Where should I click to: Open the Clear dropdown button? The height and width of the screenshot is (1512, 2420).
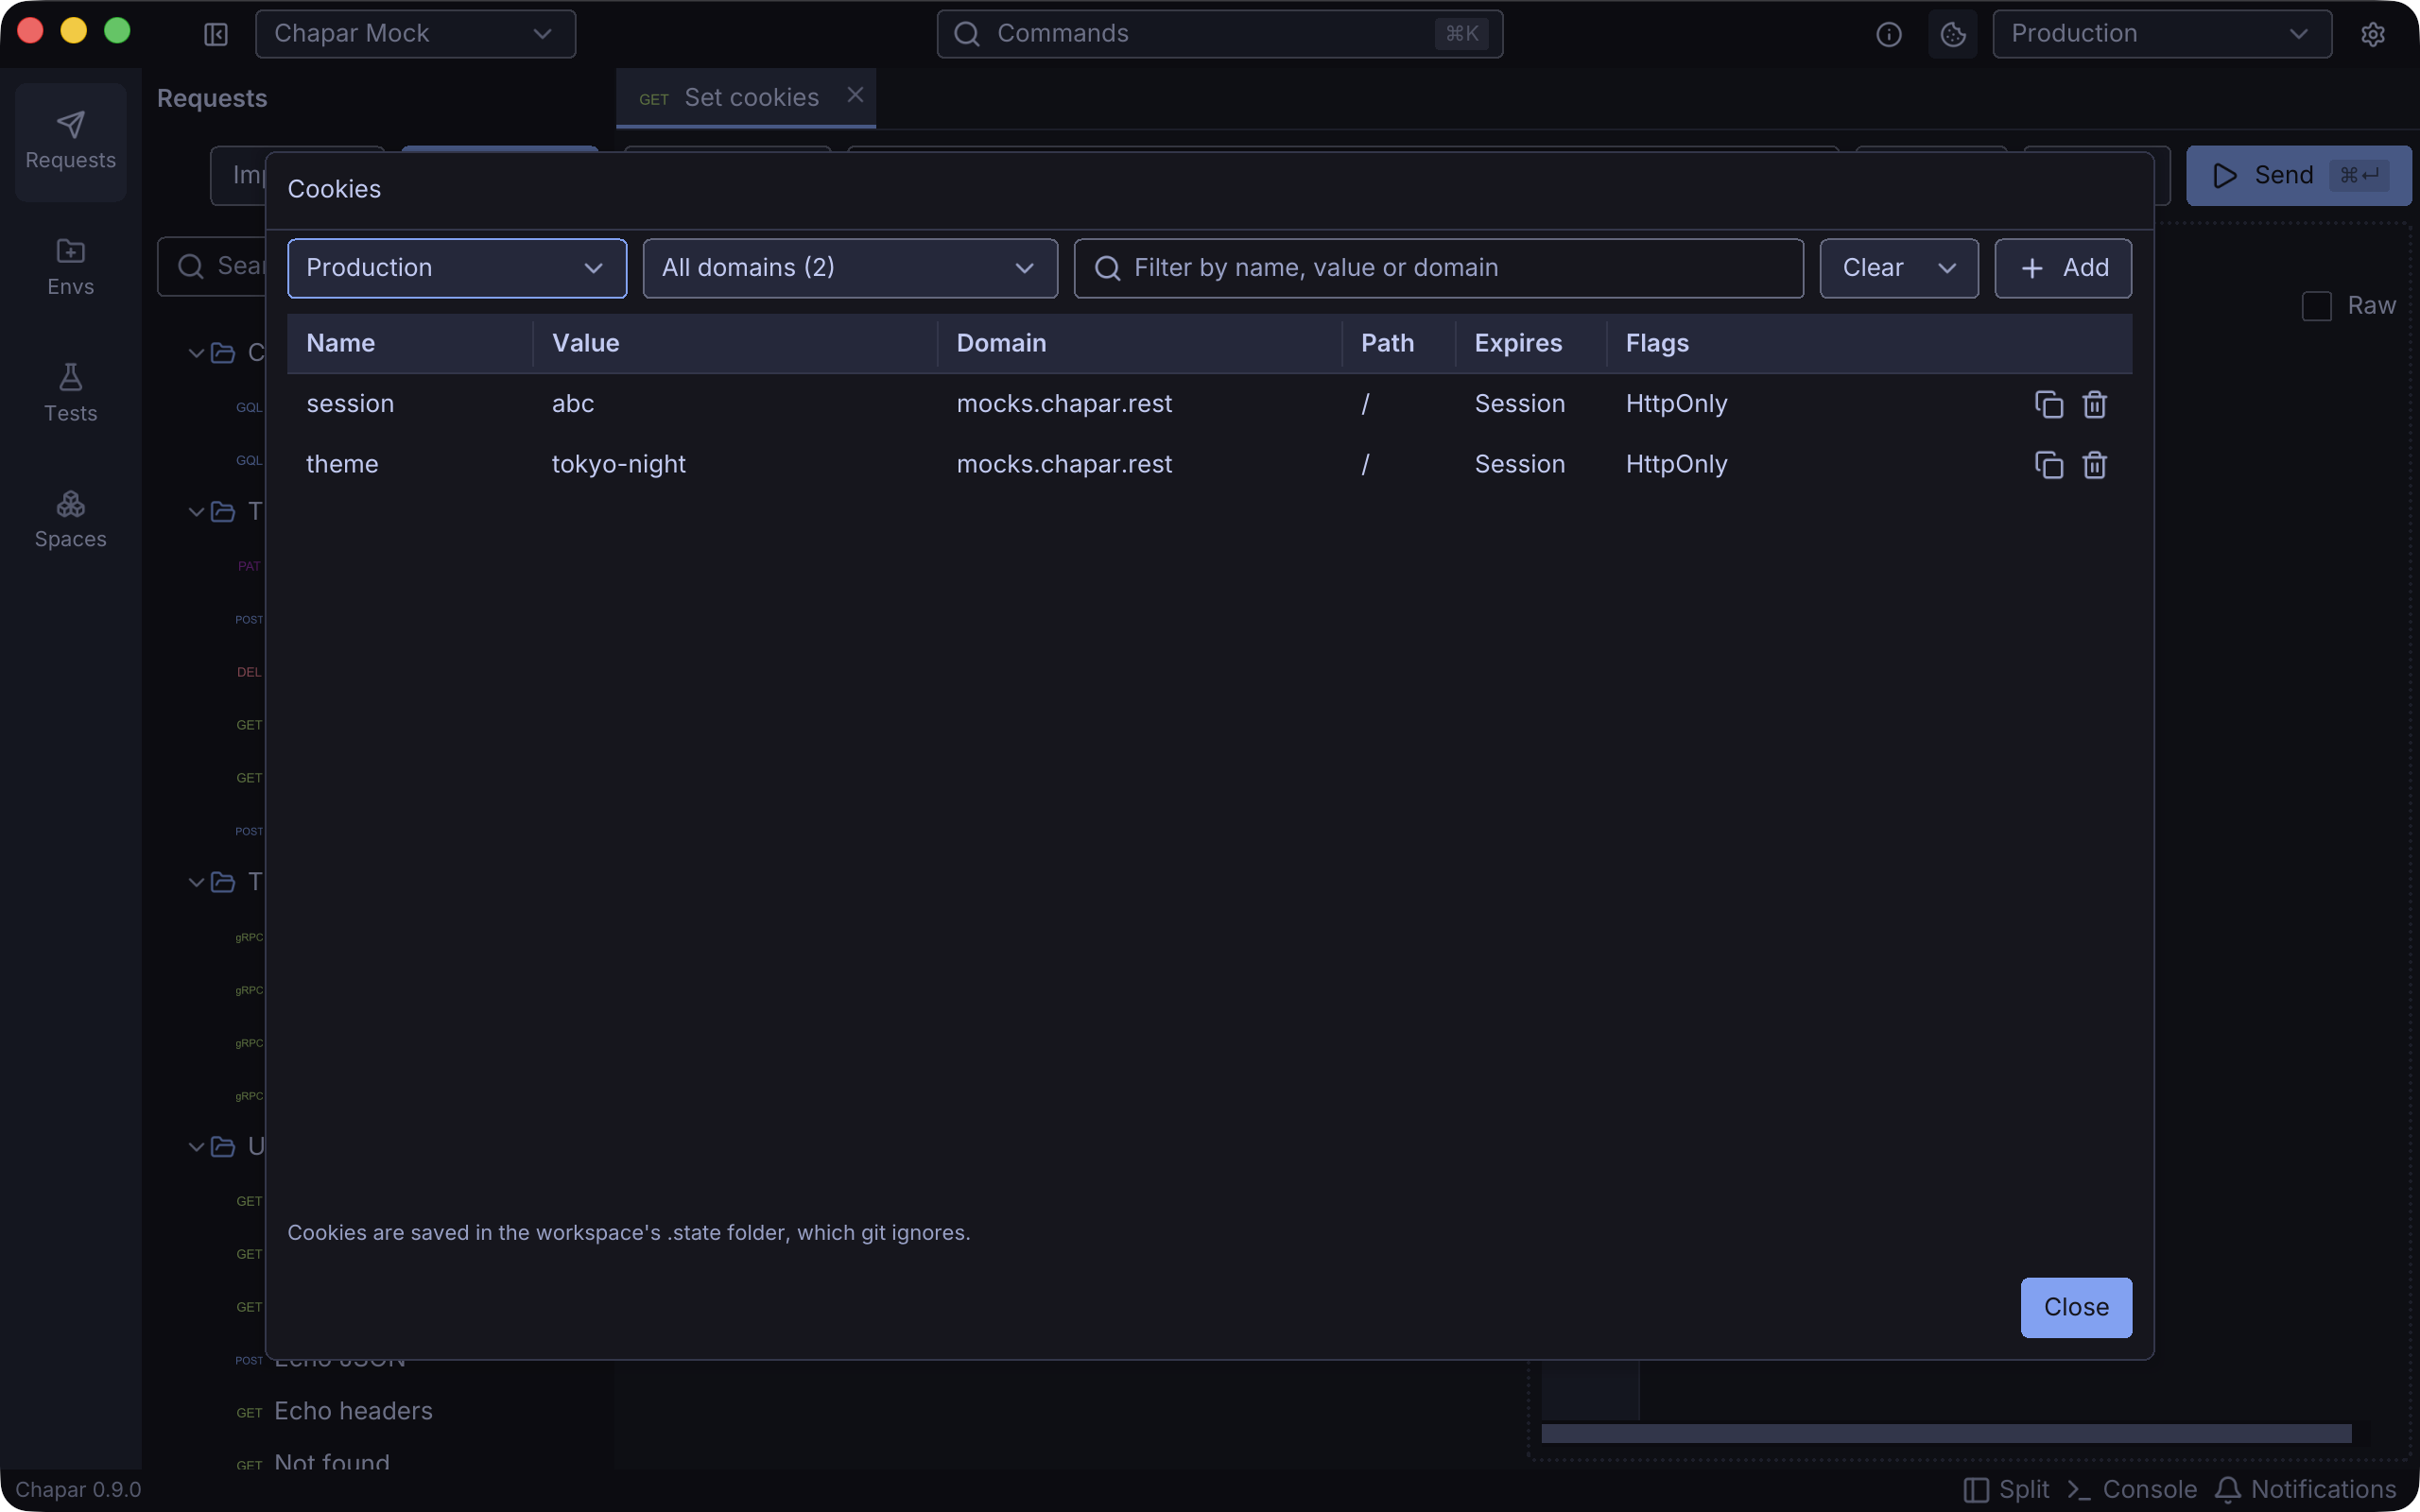pyautogui.click(x=1899, y=268)
